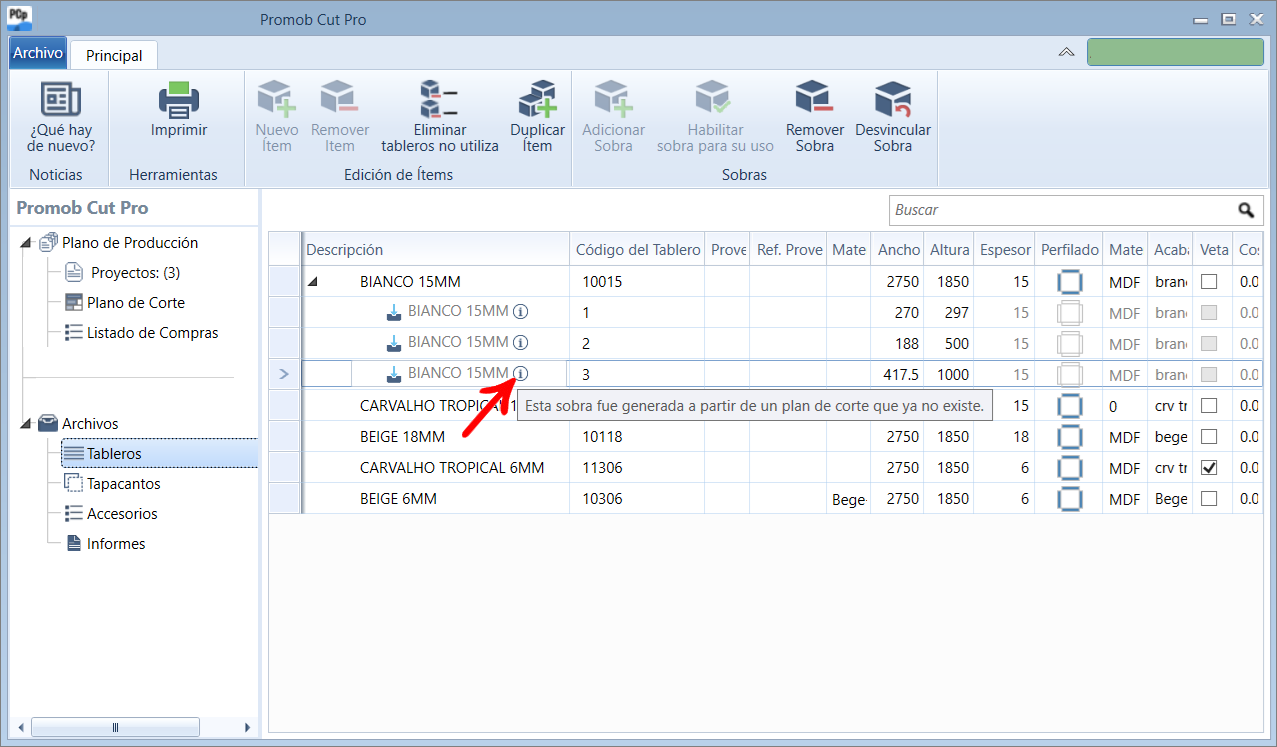
Task: Collapse the Archivos tree node
Action: [25, 424]
